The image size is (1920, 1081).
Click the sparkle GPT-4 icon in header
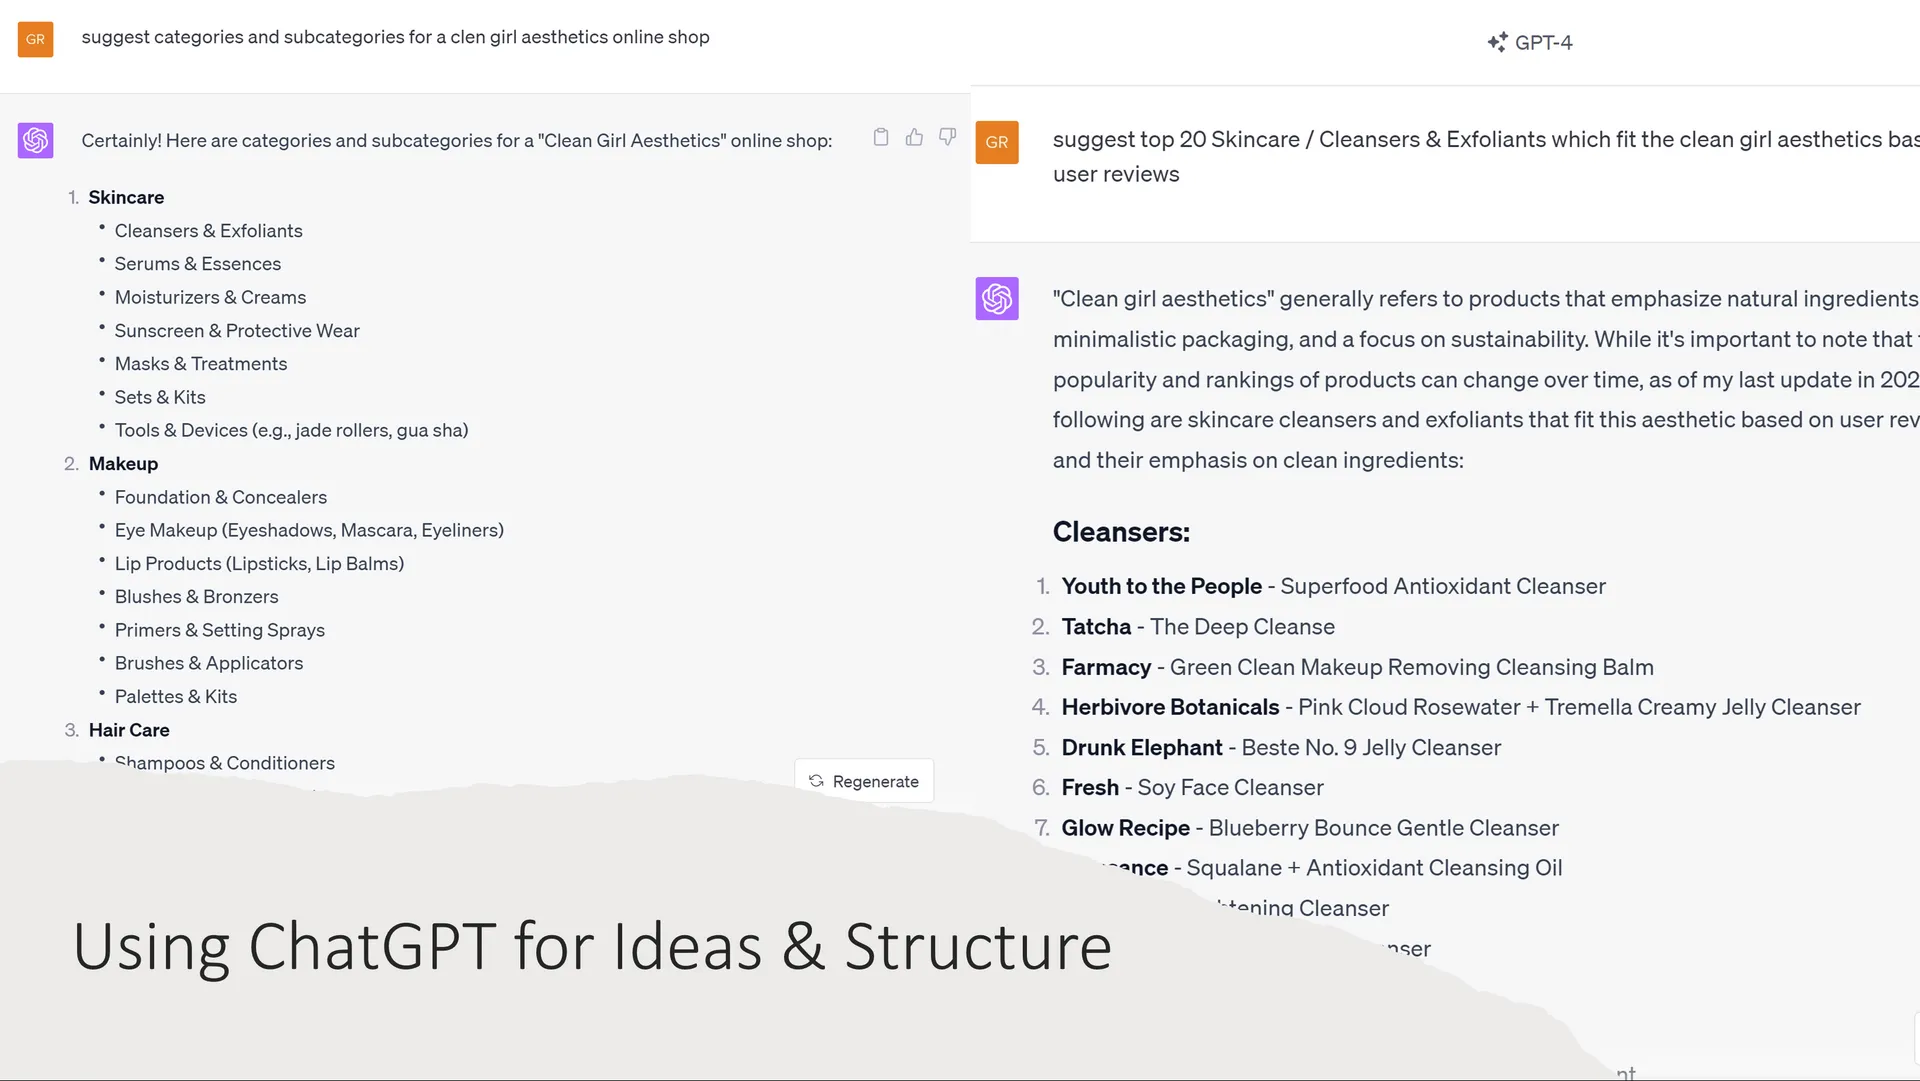tap(1495, 41)
